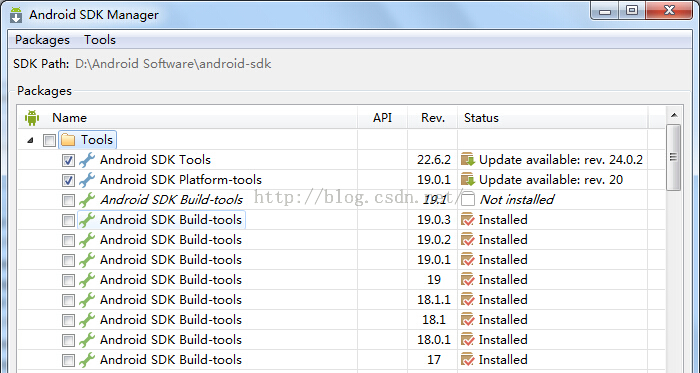Viewport: 700px width, 373px height.
Task: Check Build-tools rev 19.1 checkbox
Action: click(x=68, y=200)
